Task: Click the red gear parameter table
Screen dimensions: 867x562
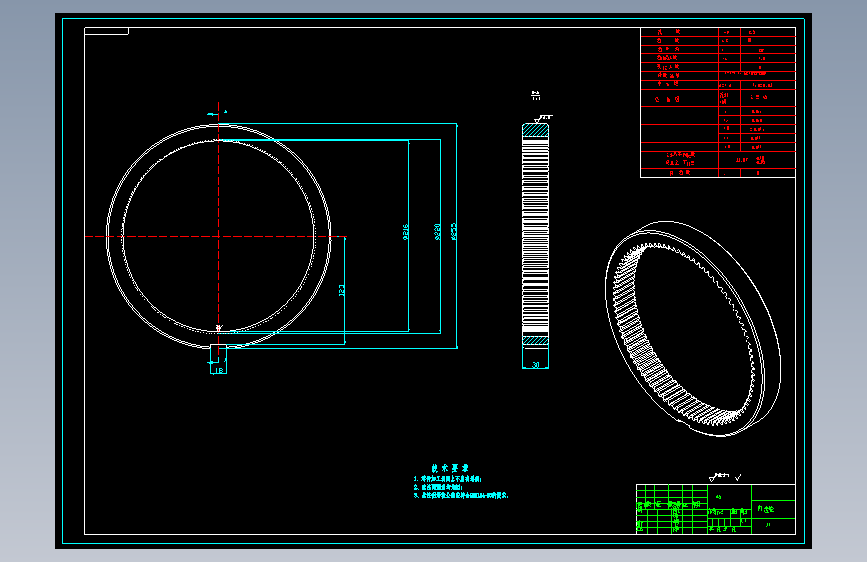Action: pos(718,102)
